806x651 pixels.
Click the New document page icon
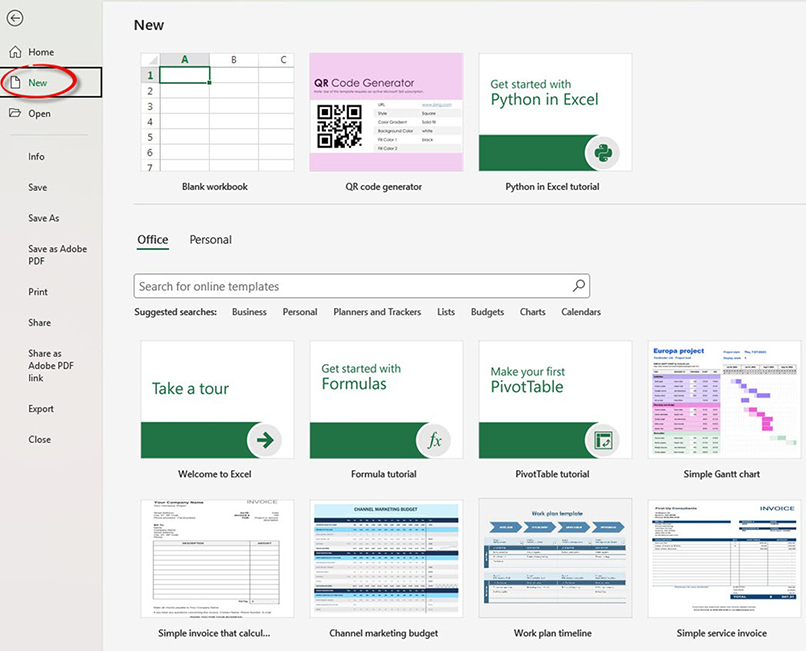[x=16, y=82]
